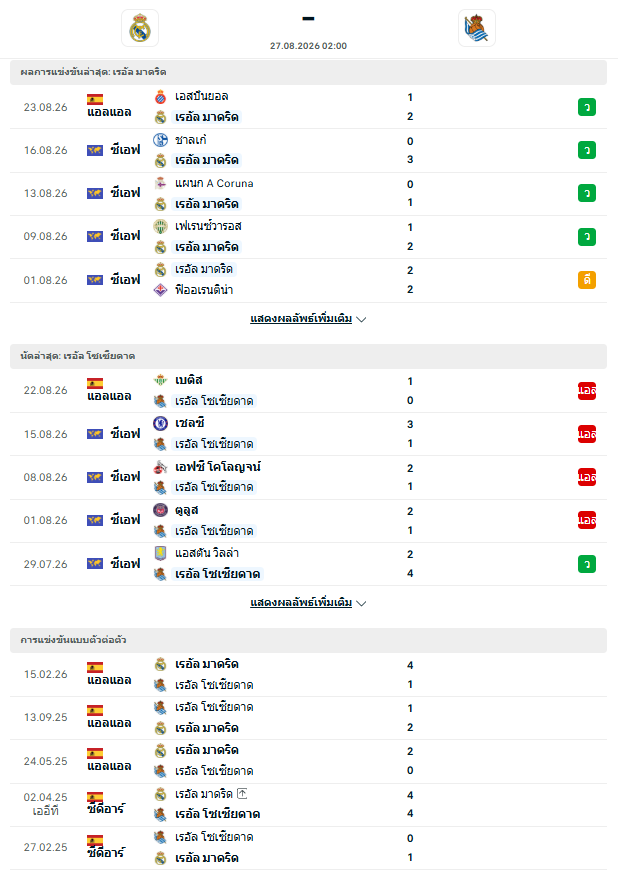Select Espanyol team logo in first result
Image resolution: width=618 pixels, height=877 pixels.
(161, 97)
